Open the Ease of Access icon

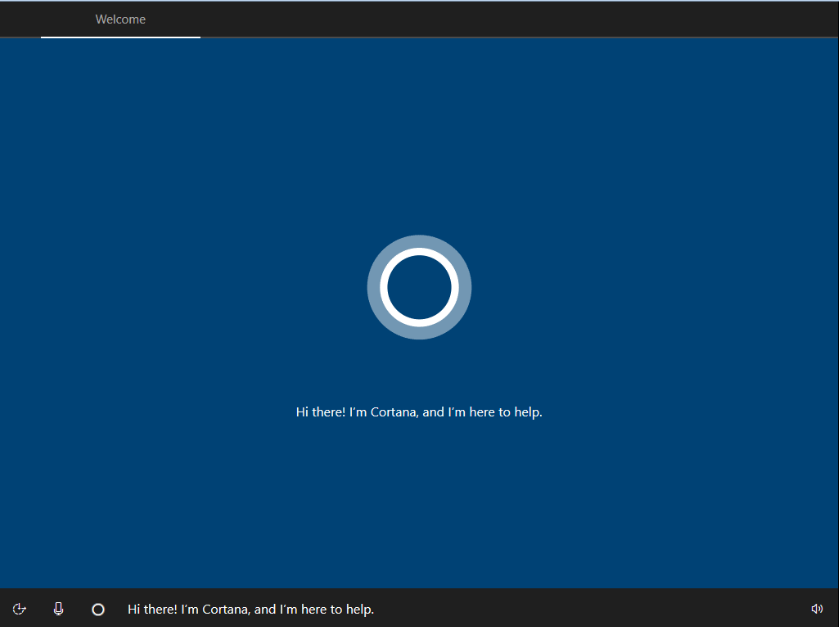19,609
